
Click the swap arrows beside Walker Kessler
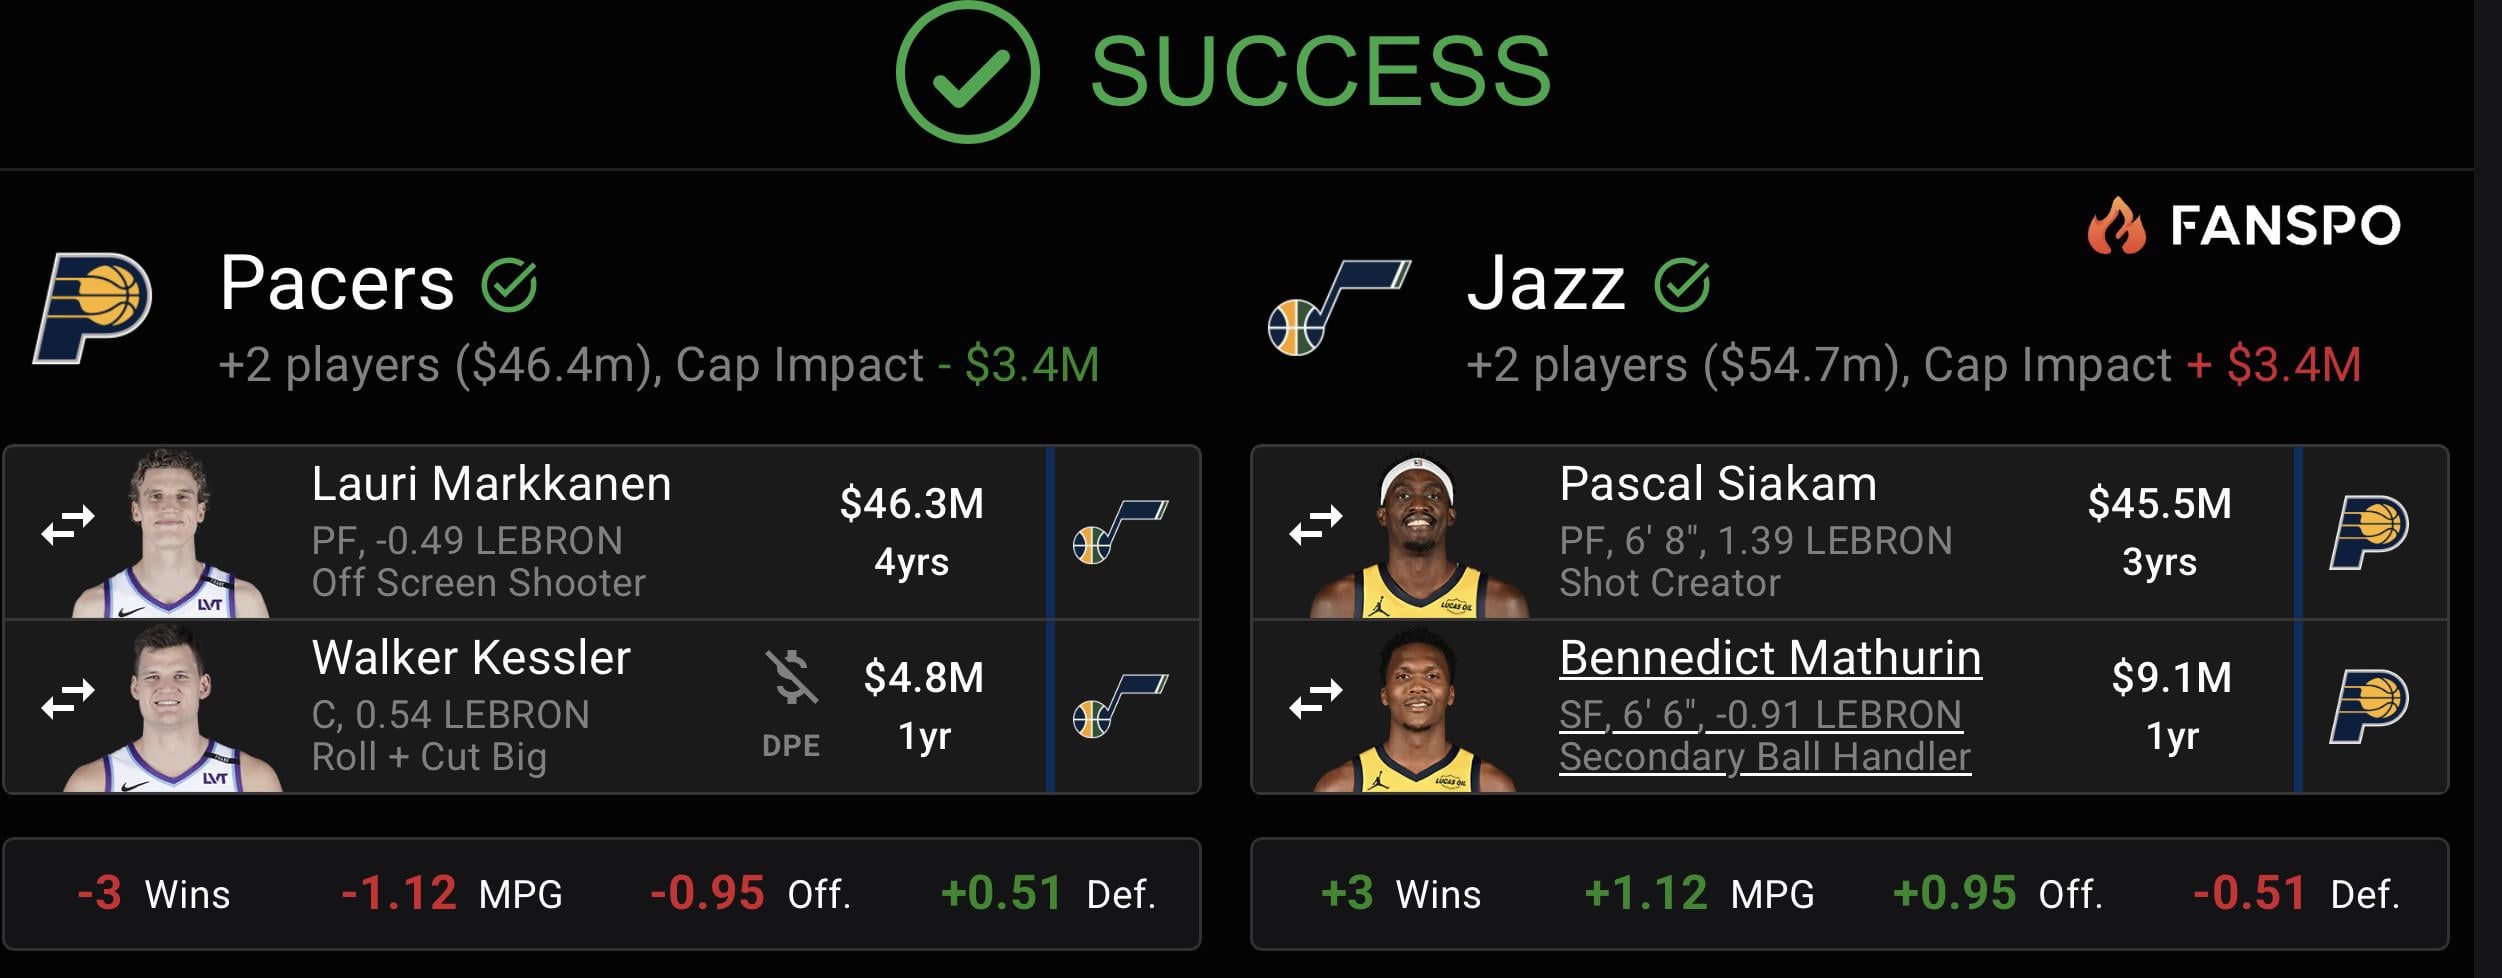pos(68,698)
